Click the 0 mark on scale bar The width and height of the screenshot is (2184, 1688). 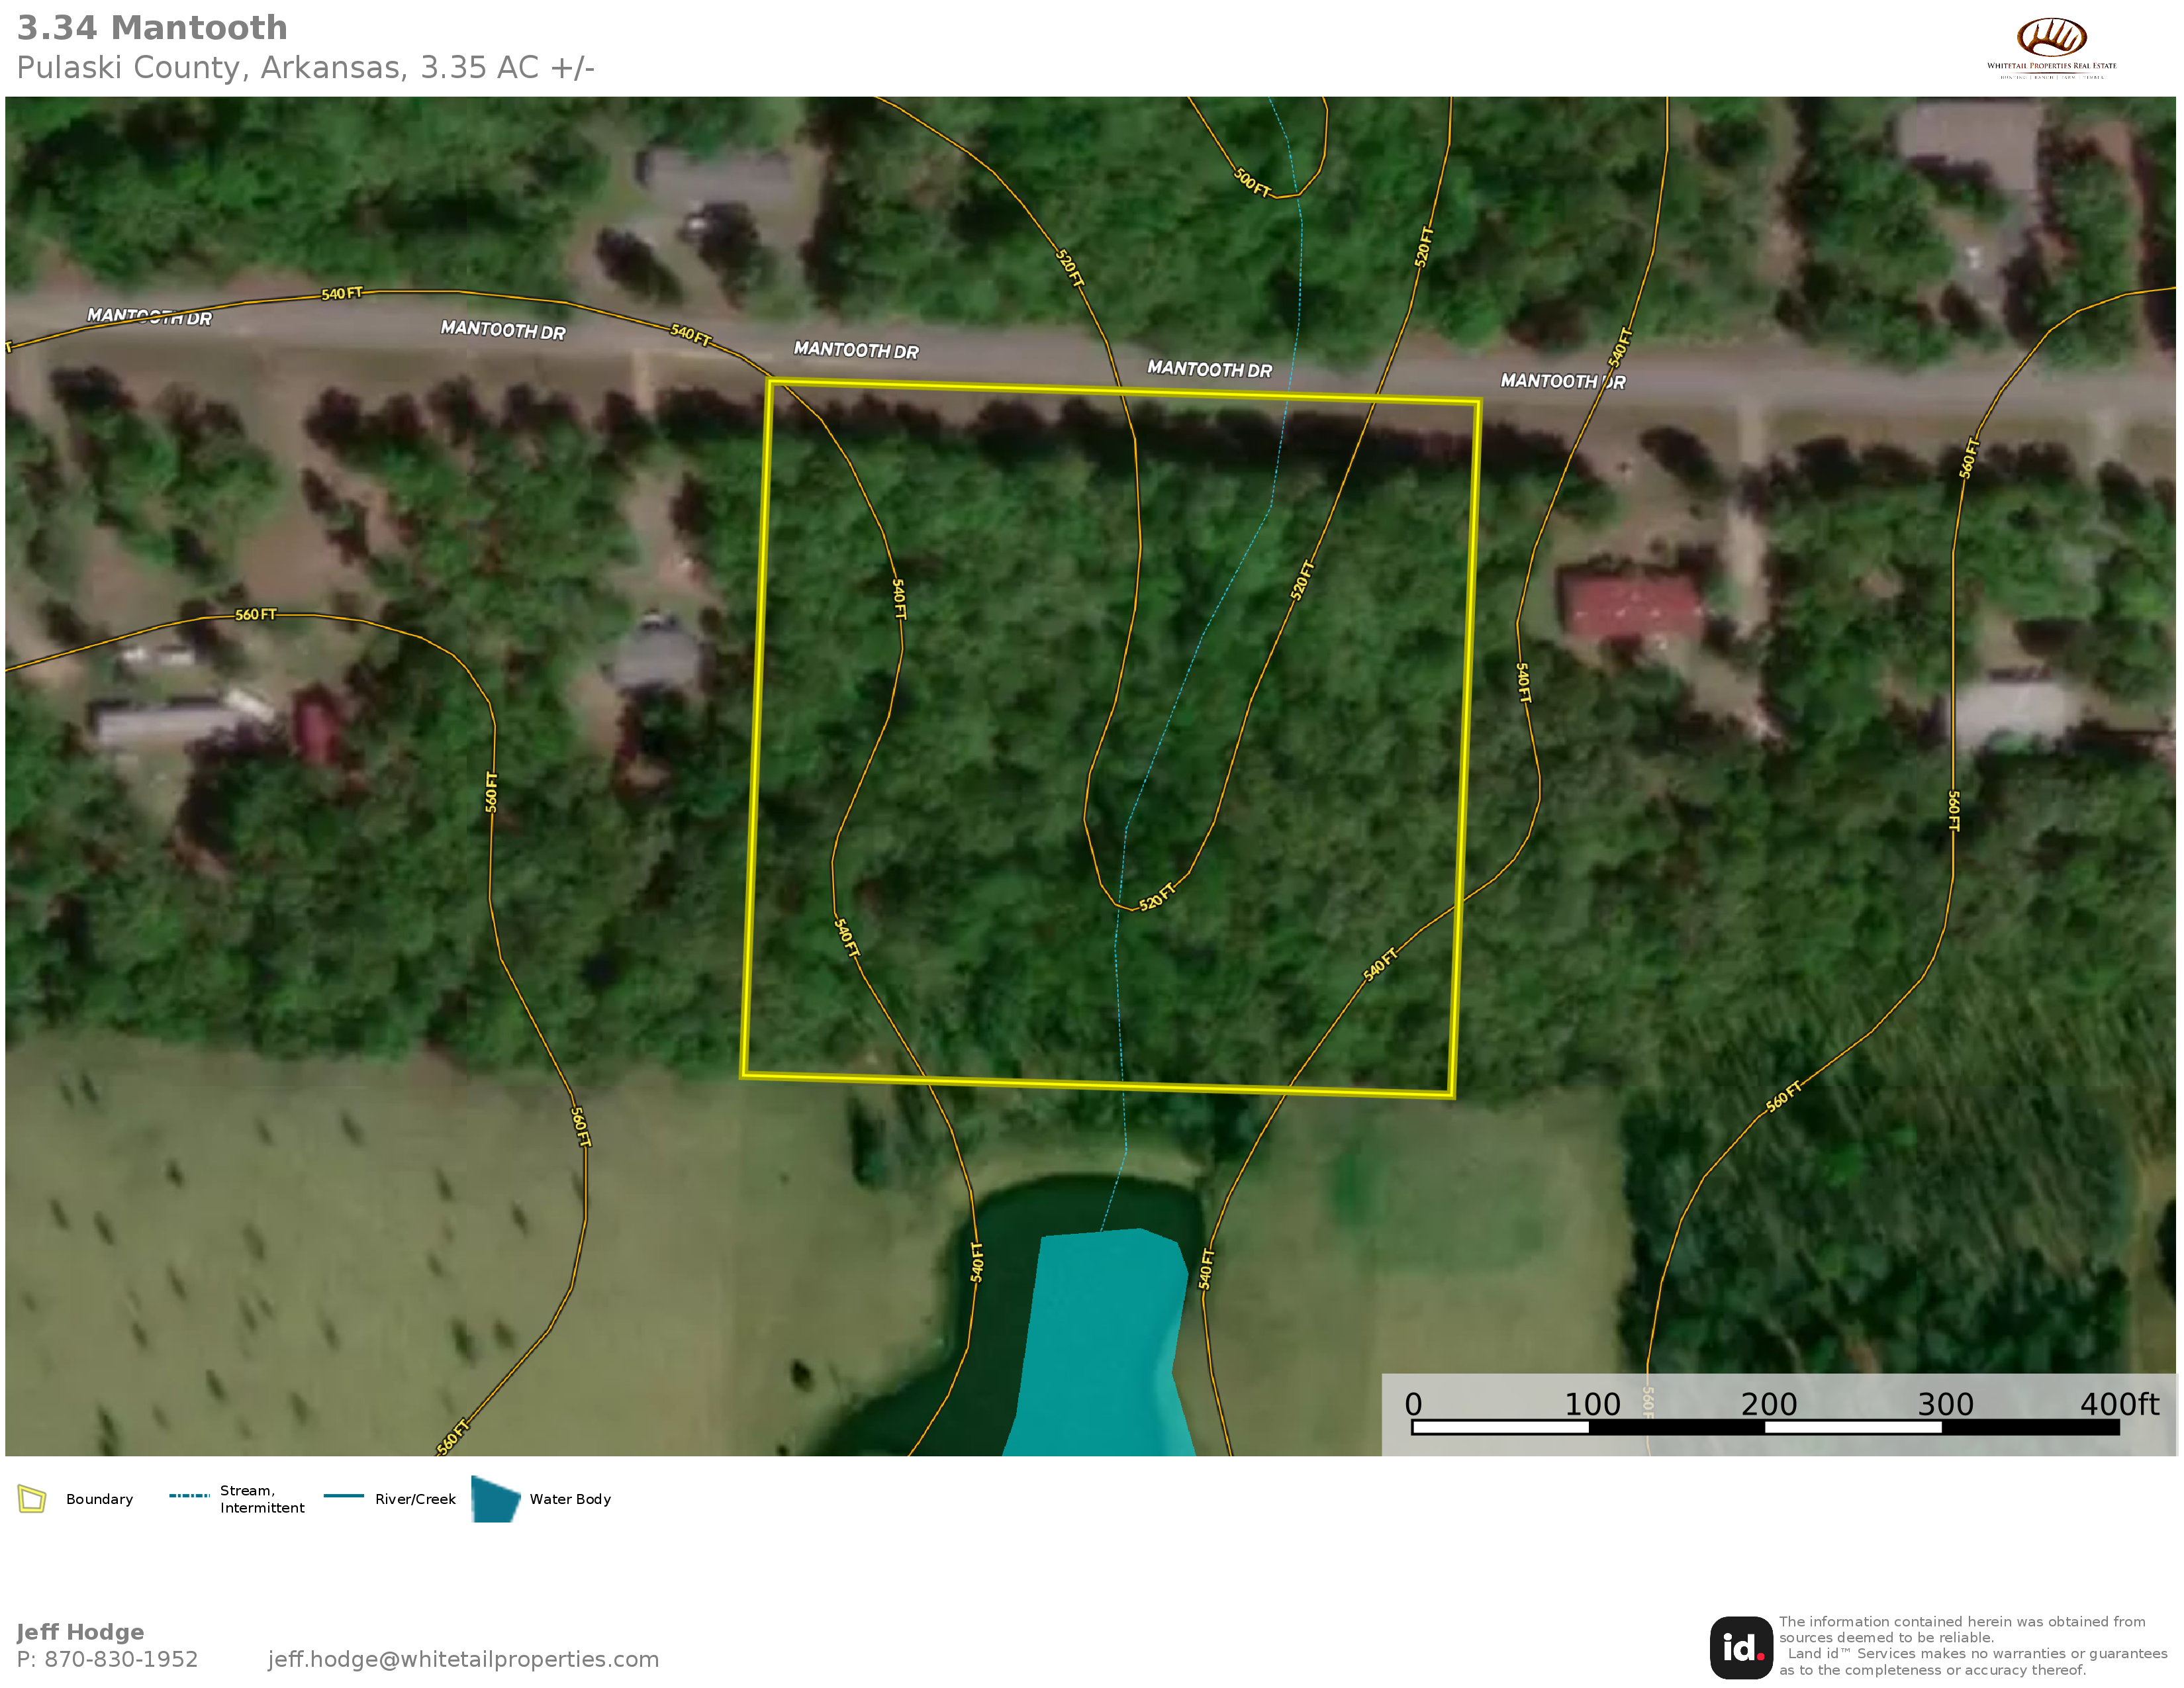tap(1413, 1404)
